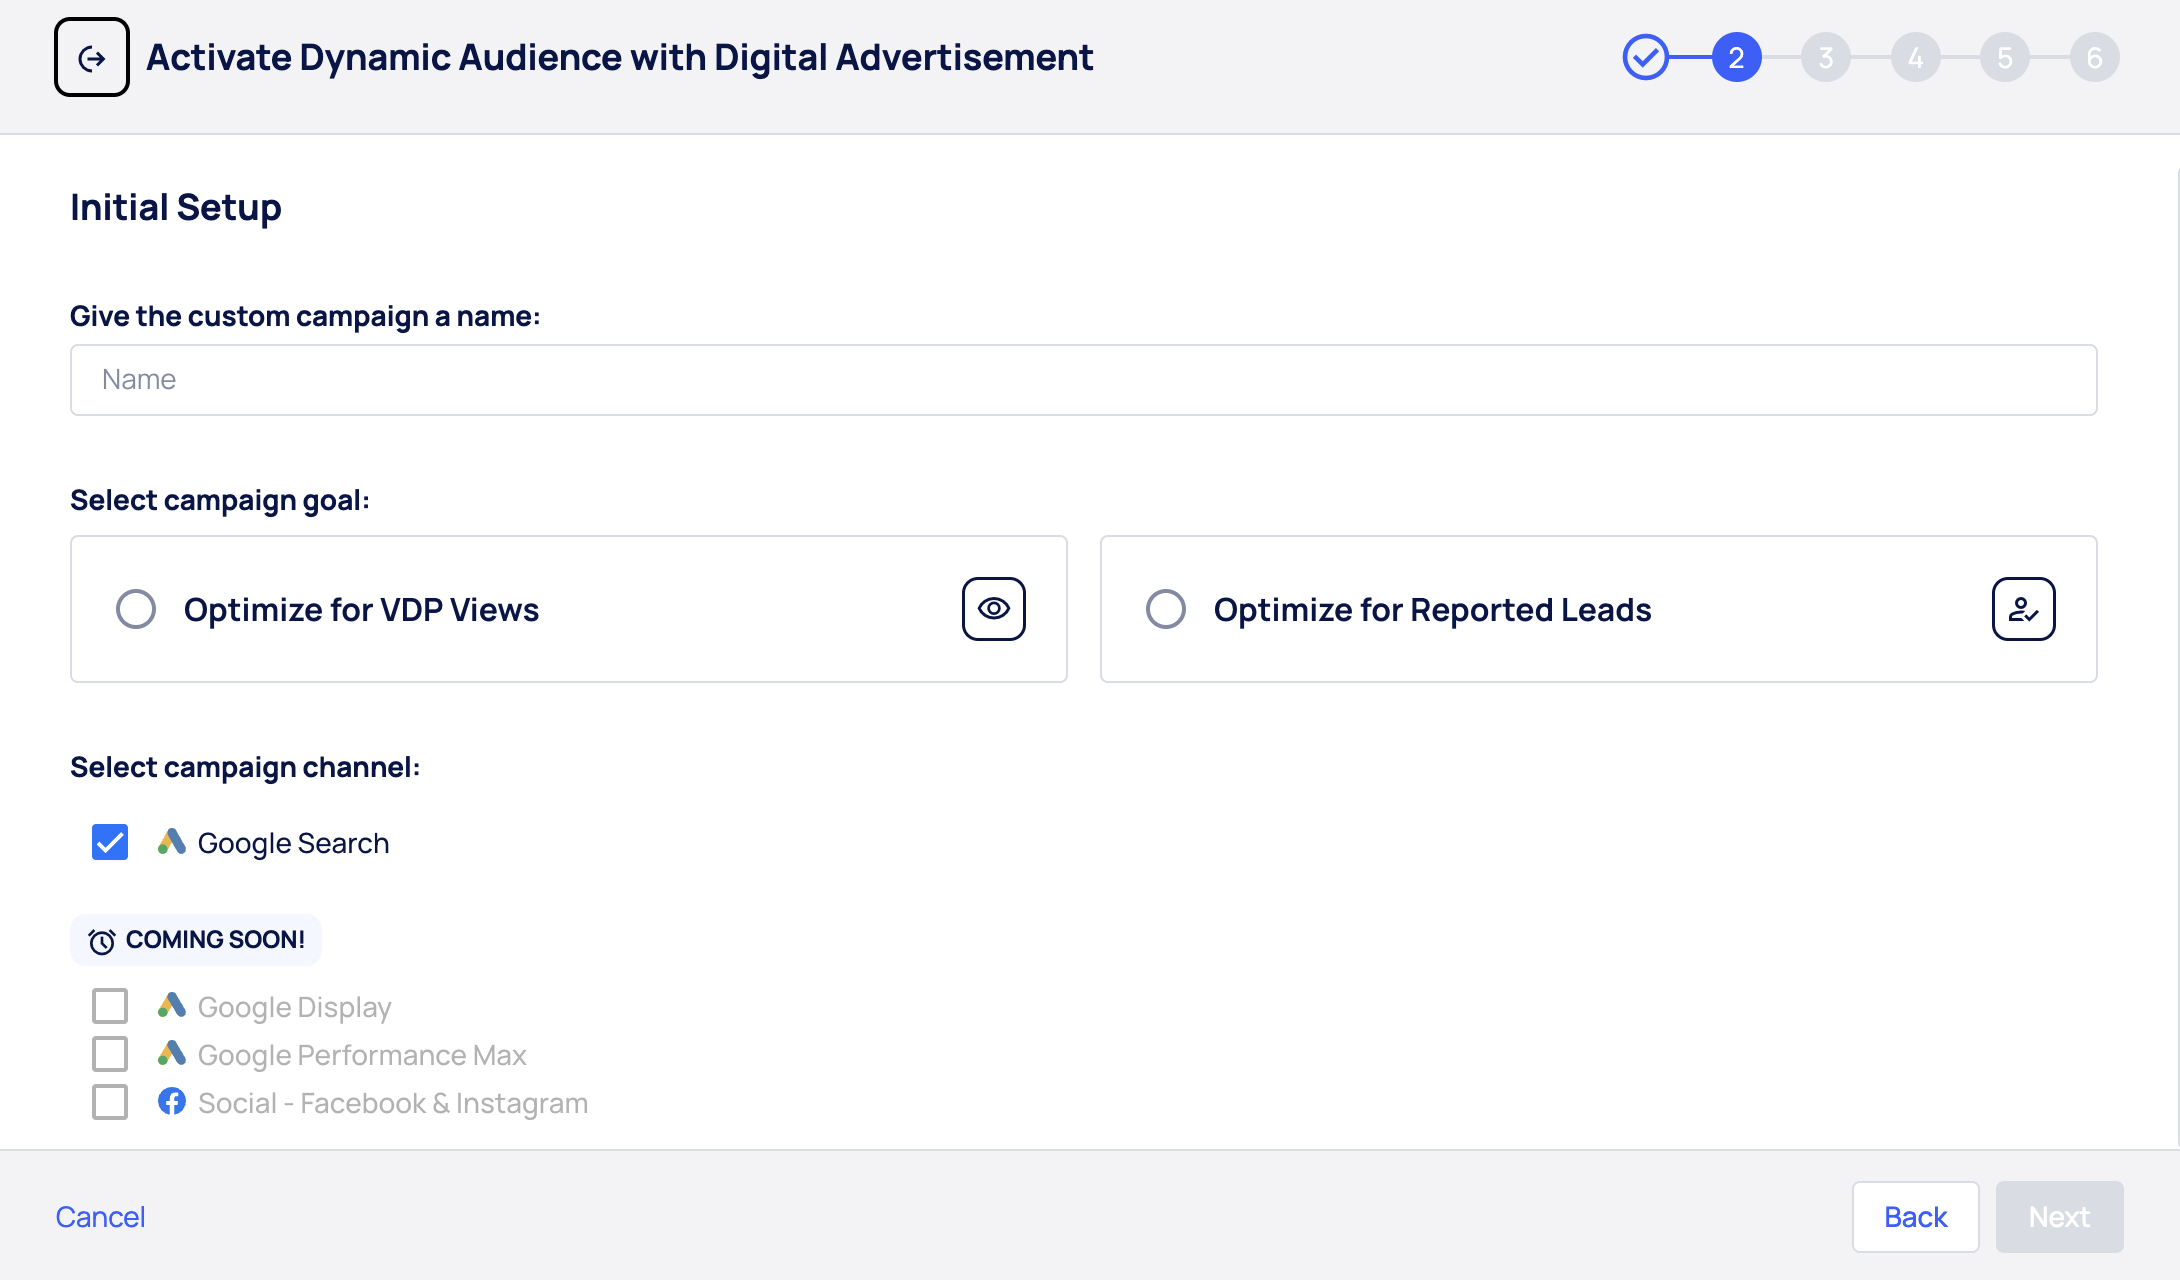The image size is (2180, 1280).
Task: Click the Back button
Action: [x=1915, y=1217]
